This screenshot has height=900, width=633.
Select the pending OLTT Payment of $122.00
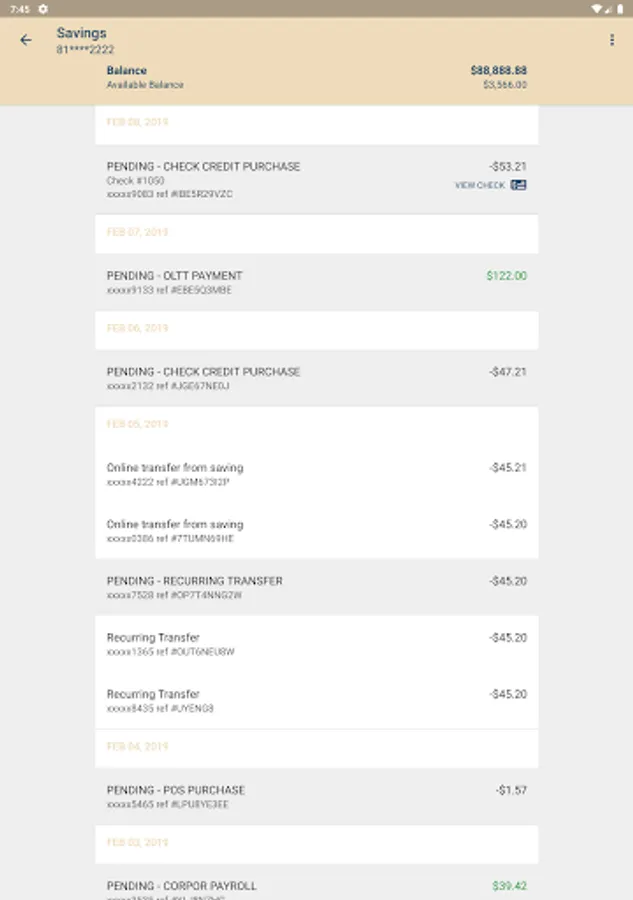point(316,282)
